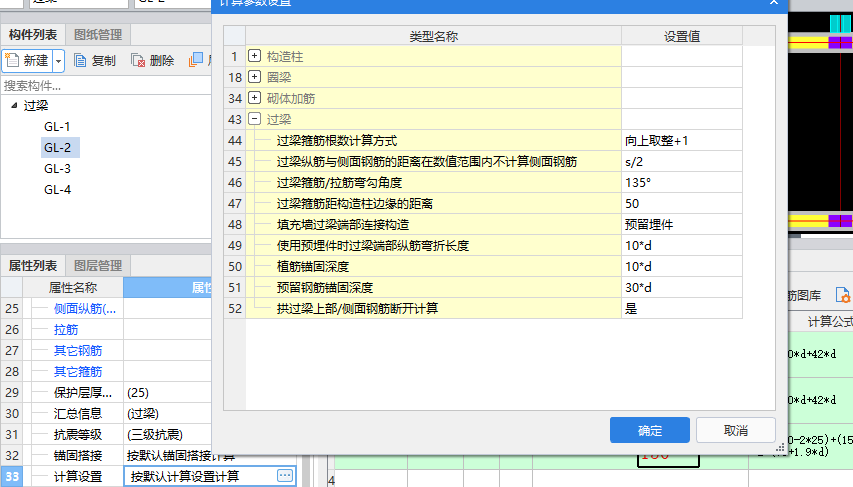853x487 pixels.
Task: Expand the 构造柱 group row
Action: (x=254, y=56)
